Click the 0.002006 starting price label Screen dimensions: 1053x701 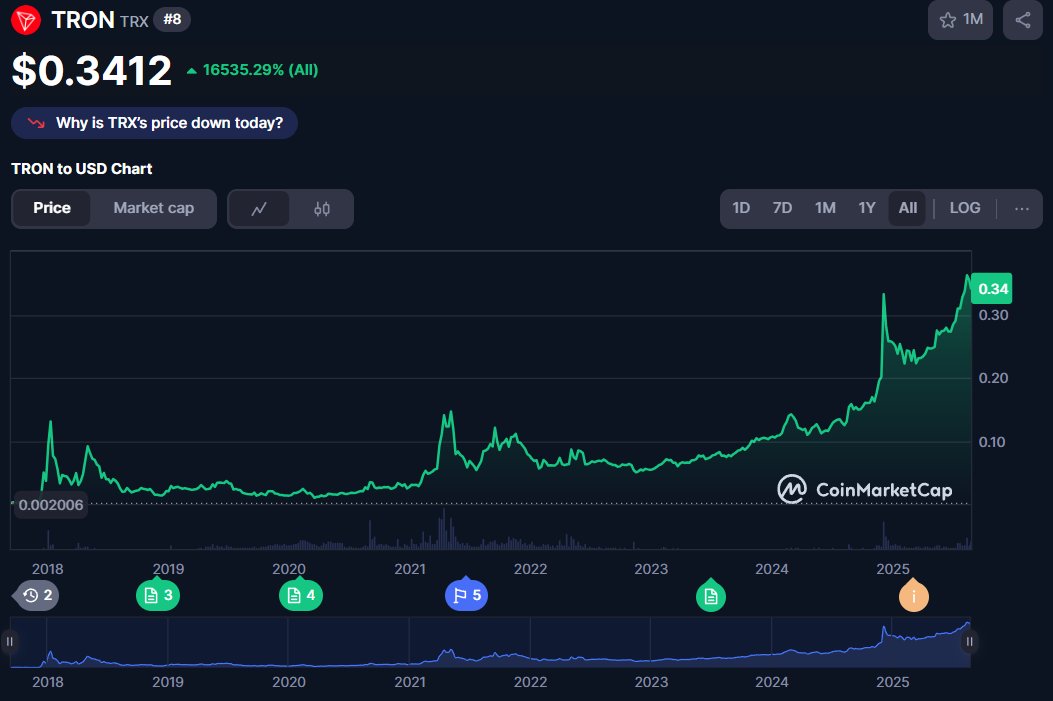click(50, 505)
